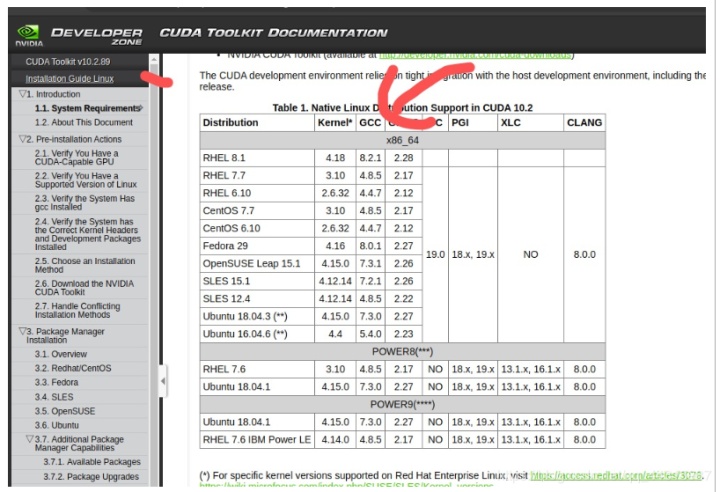Open 2.3. Verify the System Has gcc Installed
Viewport: 720px width, 492px height.
tap(84, 203)
